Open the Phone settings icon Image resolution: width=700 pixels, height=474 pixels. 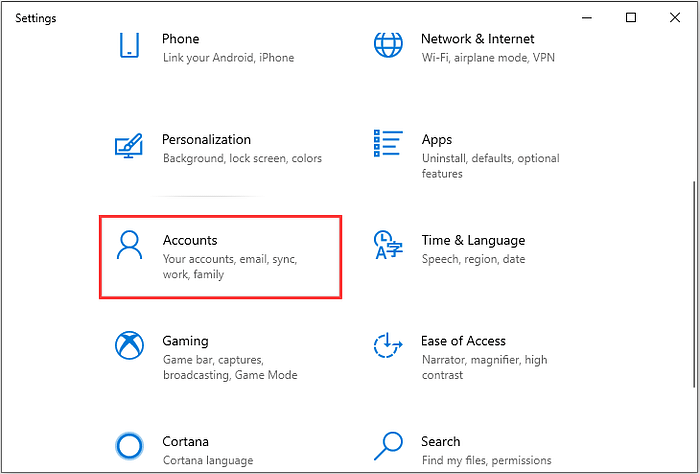[129, 44]
